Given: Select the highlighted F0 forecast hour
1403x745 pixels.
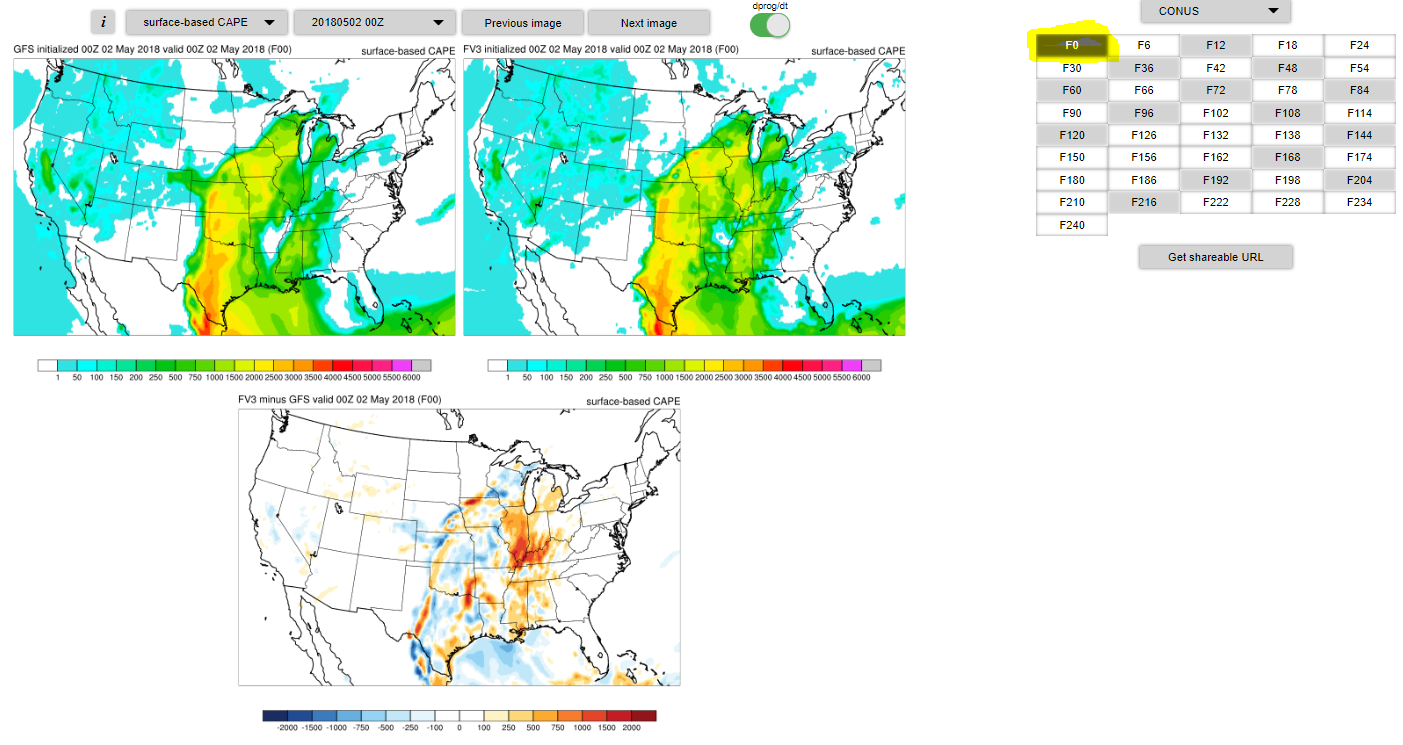Looking at the screenshot, I should point(1071,45).
